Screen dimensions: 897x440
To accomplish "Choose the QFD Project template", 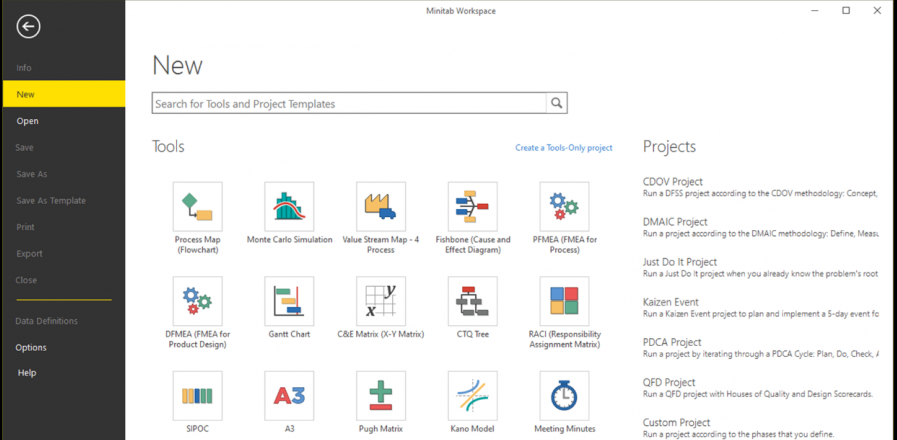I will (x=760, y=387).
